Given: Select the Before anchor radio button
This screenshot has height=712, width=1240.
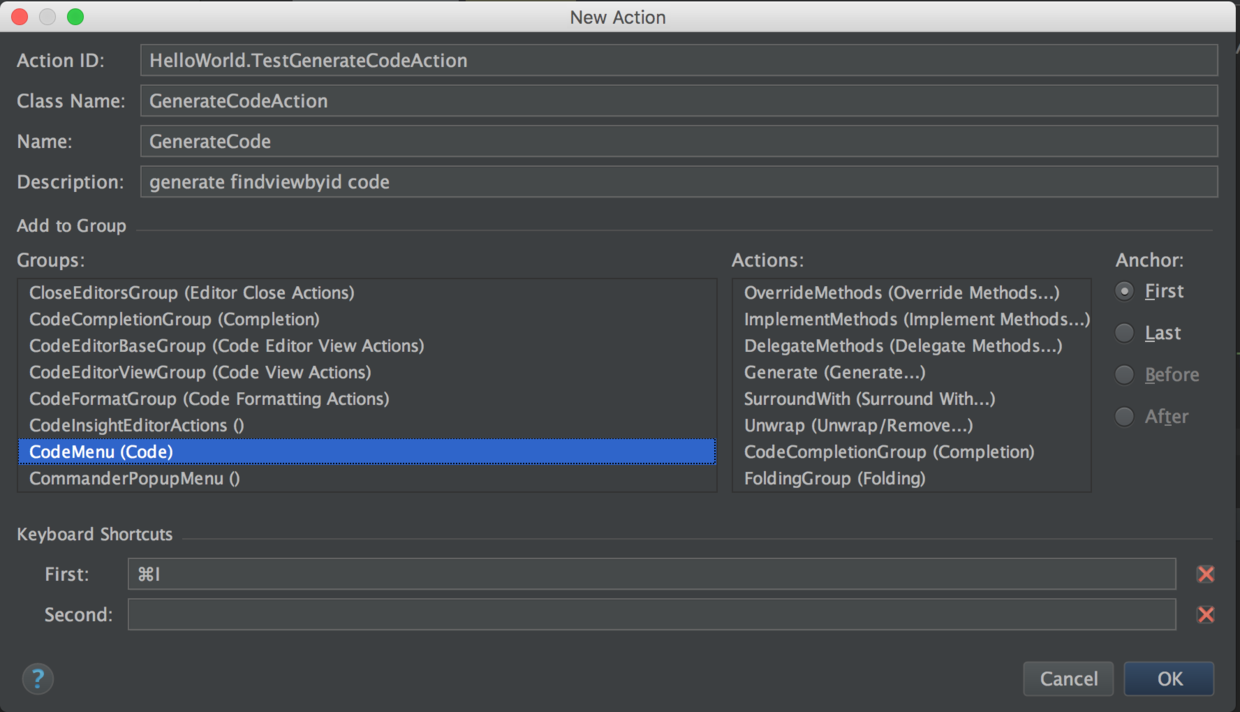Looking at the screenshot, I should click(x=1125, y=375).
